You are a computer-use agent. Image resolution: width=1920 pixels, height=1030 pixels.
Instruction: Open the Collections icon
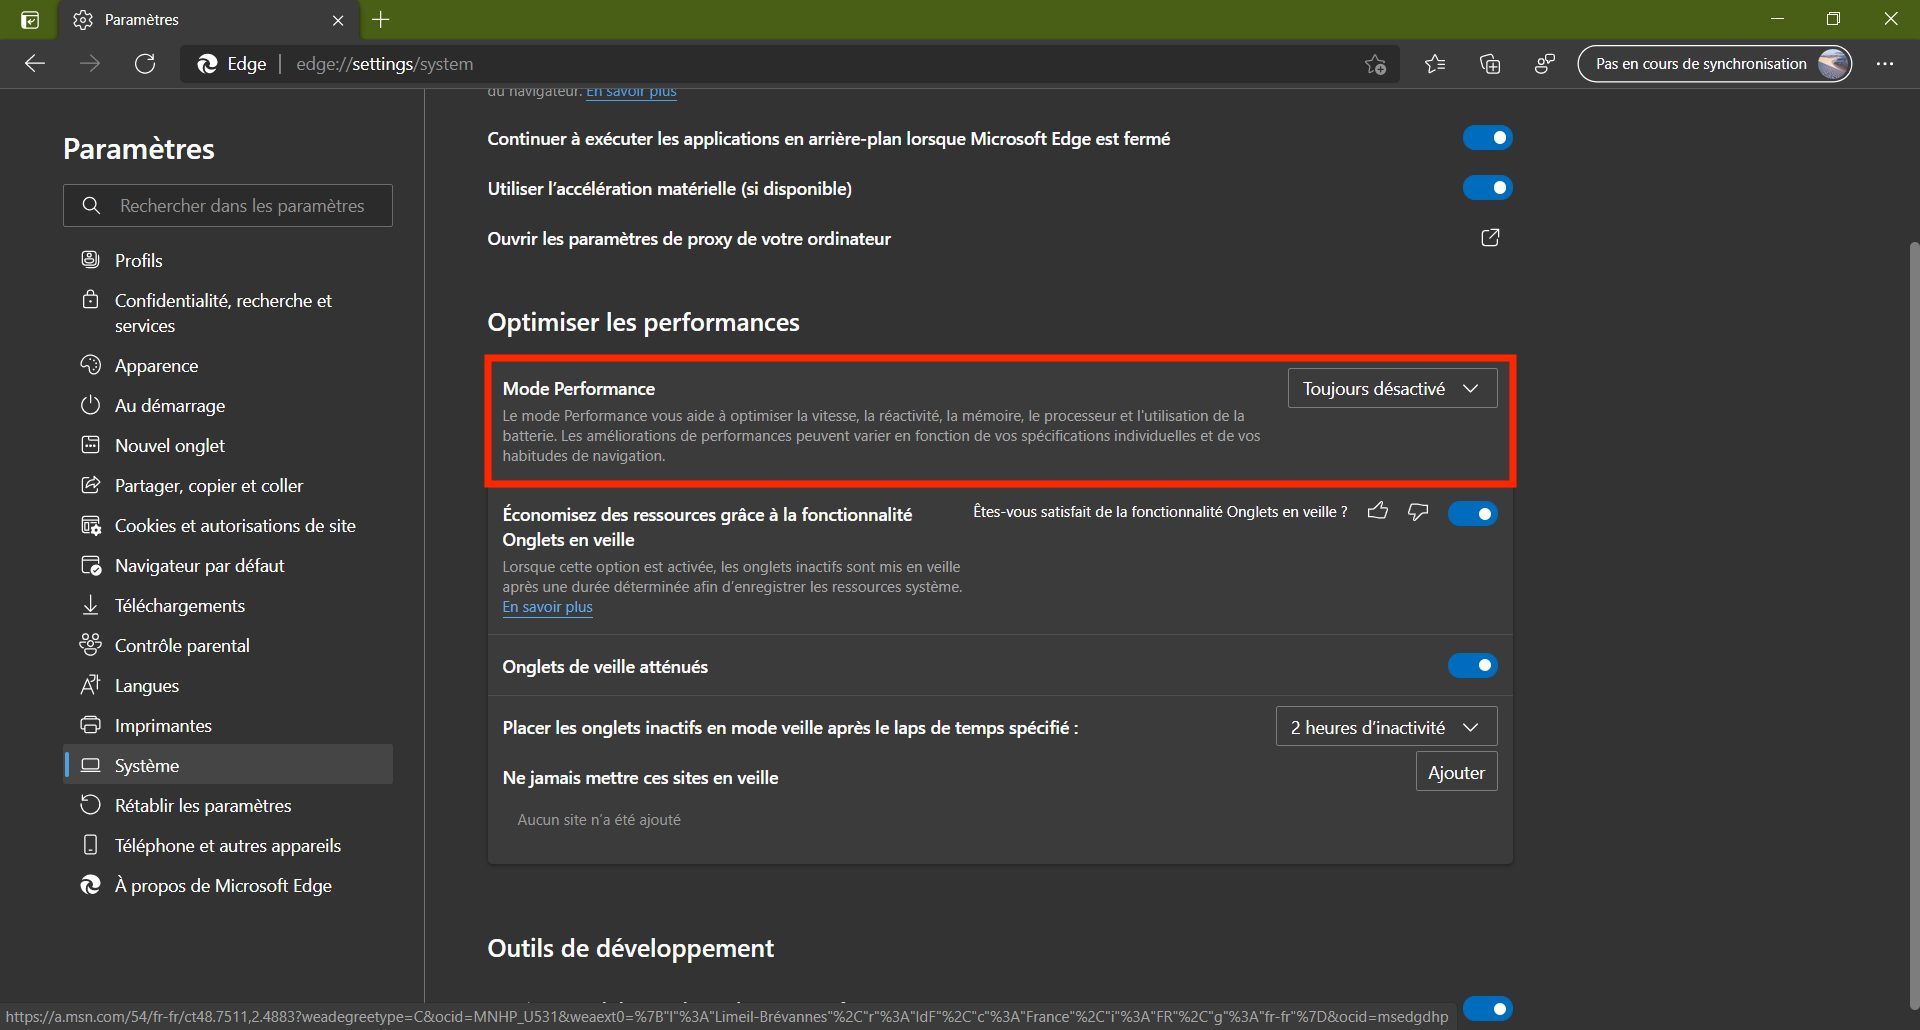(1490, 64)
